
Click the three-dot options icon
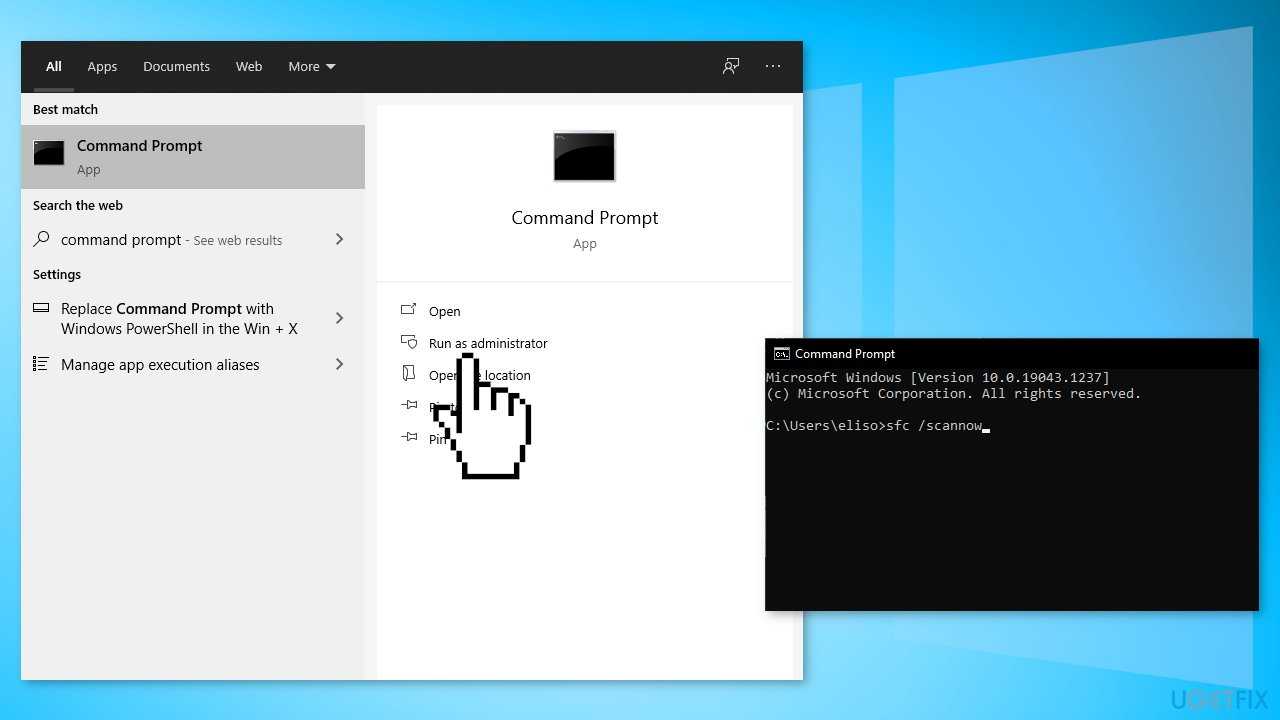(x=773, y=66)
